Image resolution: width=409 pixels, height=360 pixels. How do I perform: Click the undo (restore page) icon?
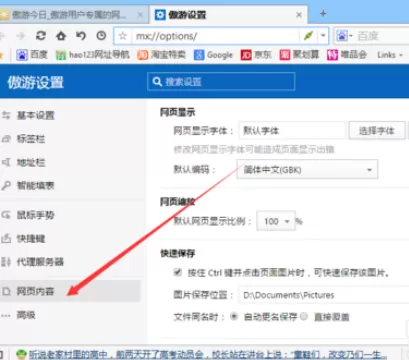81,35
